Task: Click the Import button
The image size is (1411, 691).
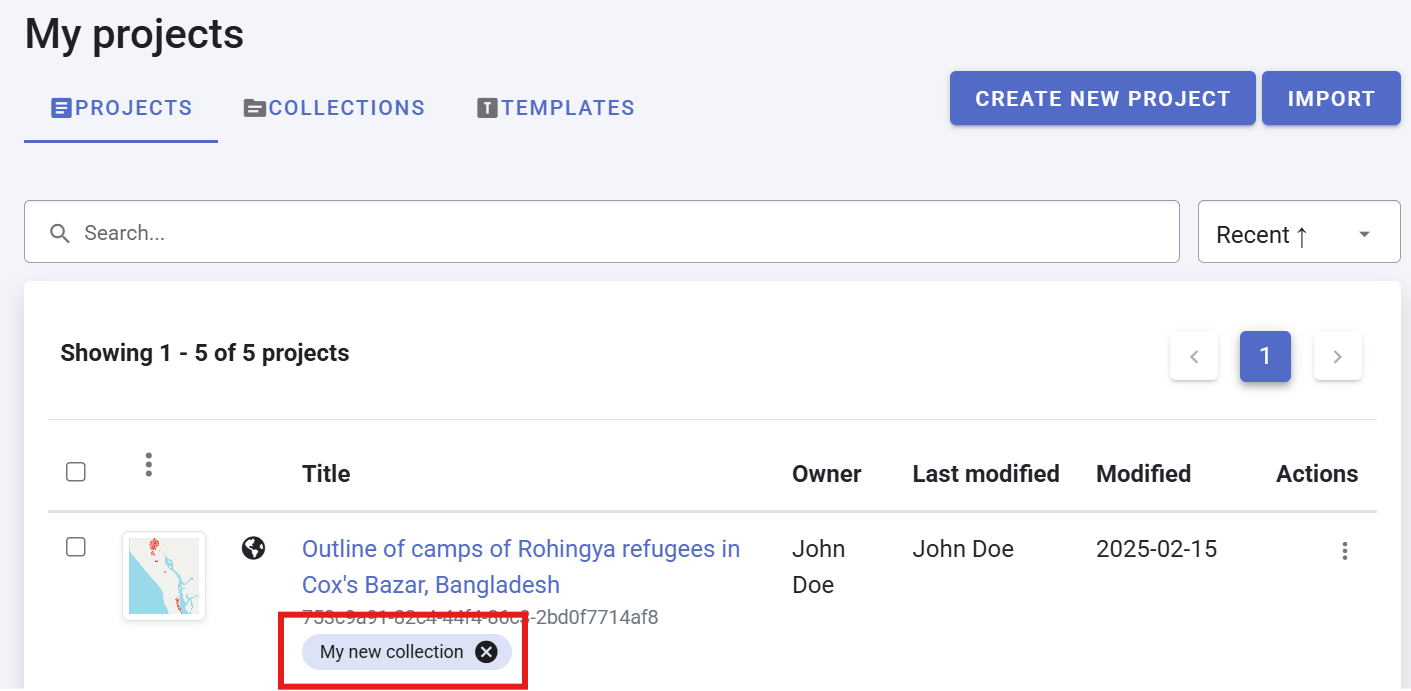Action: click(x=1331, y=99)
